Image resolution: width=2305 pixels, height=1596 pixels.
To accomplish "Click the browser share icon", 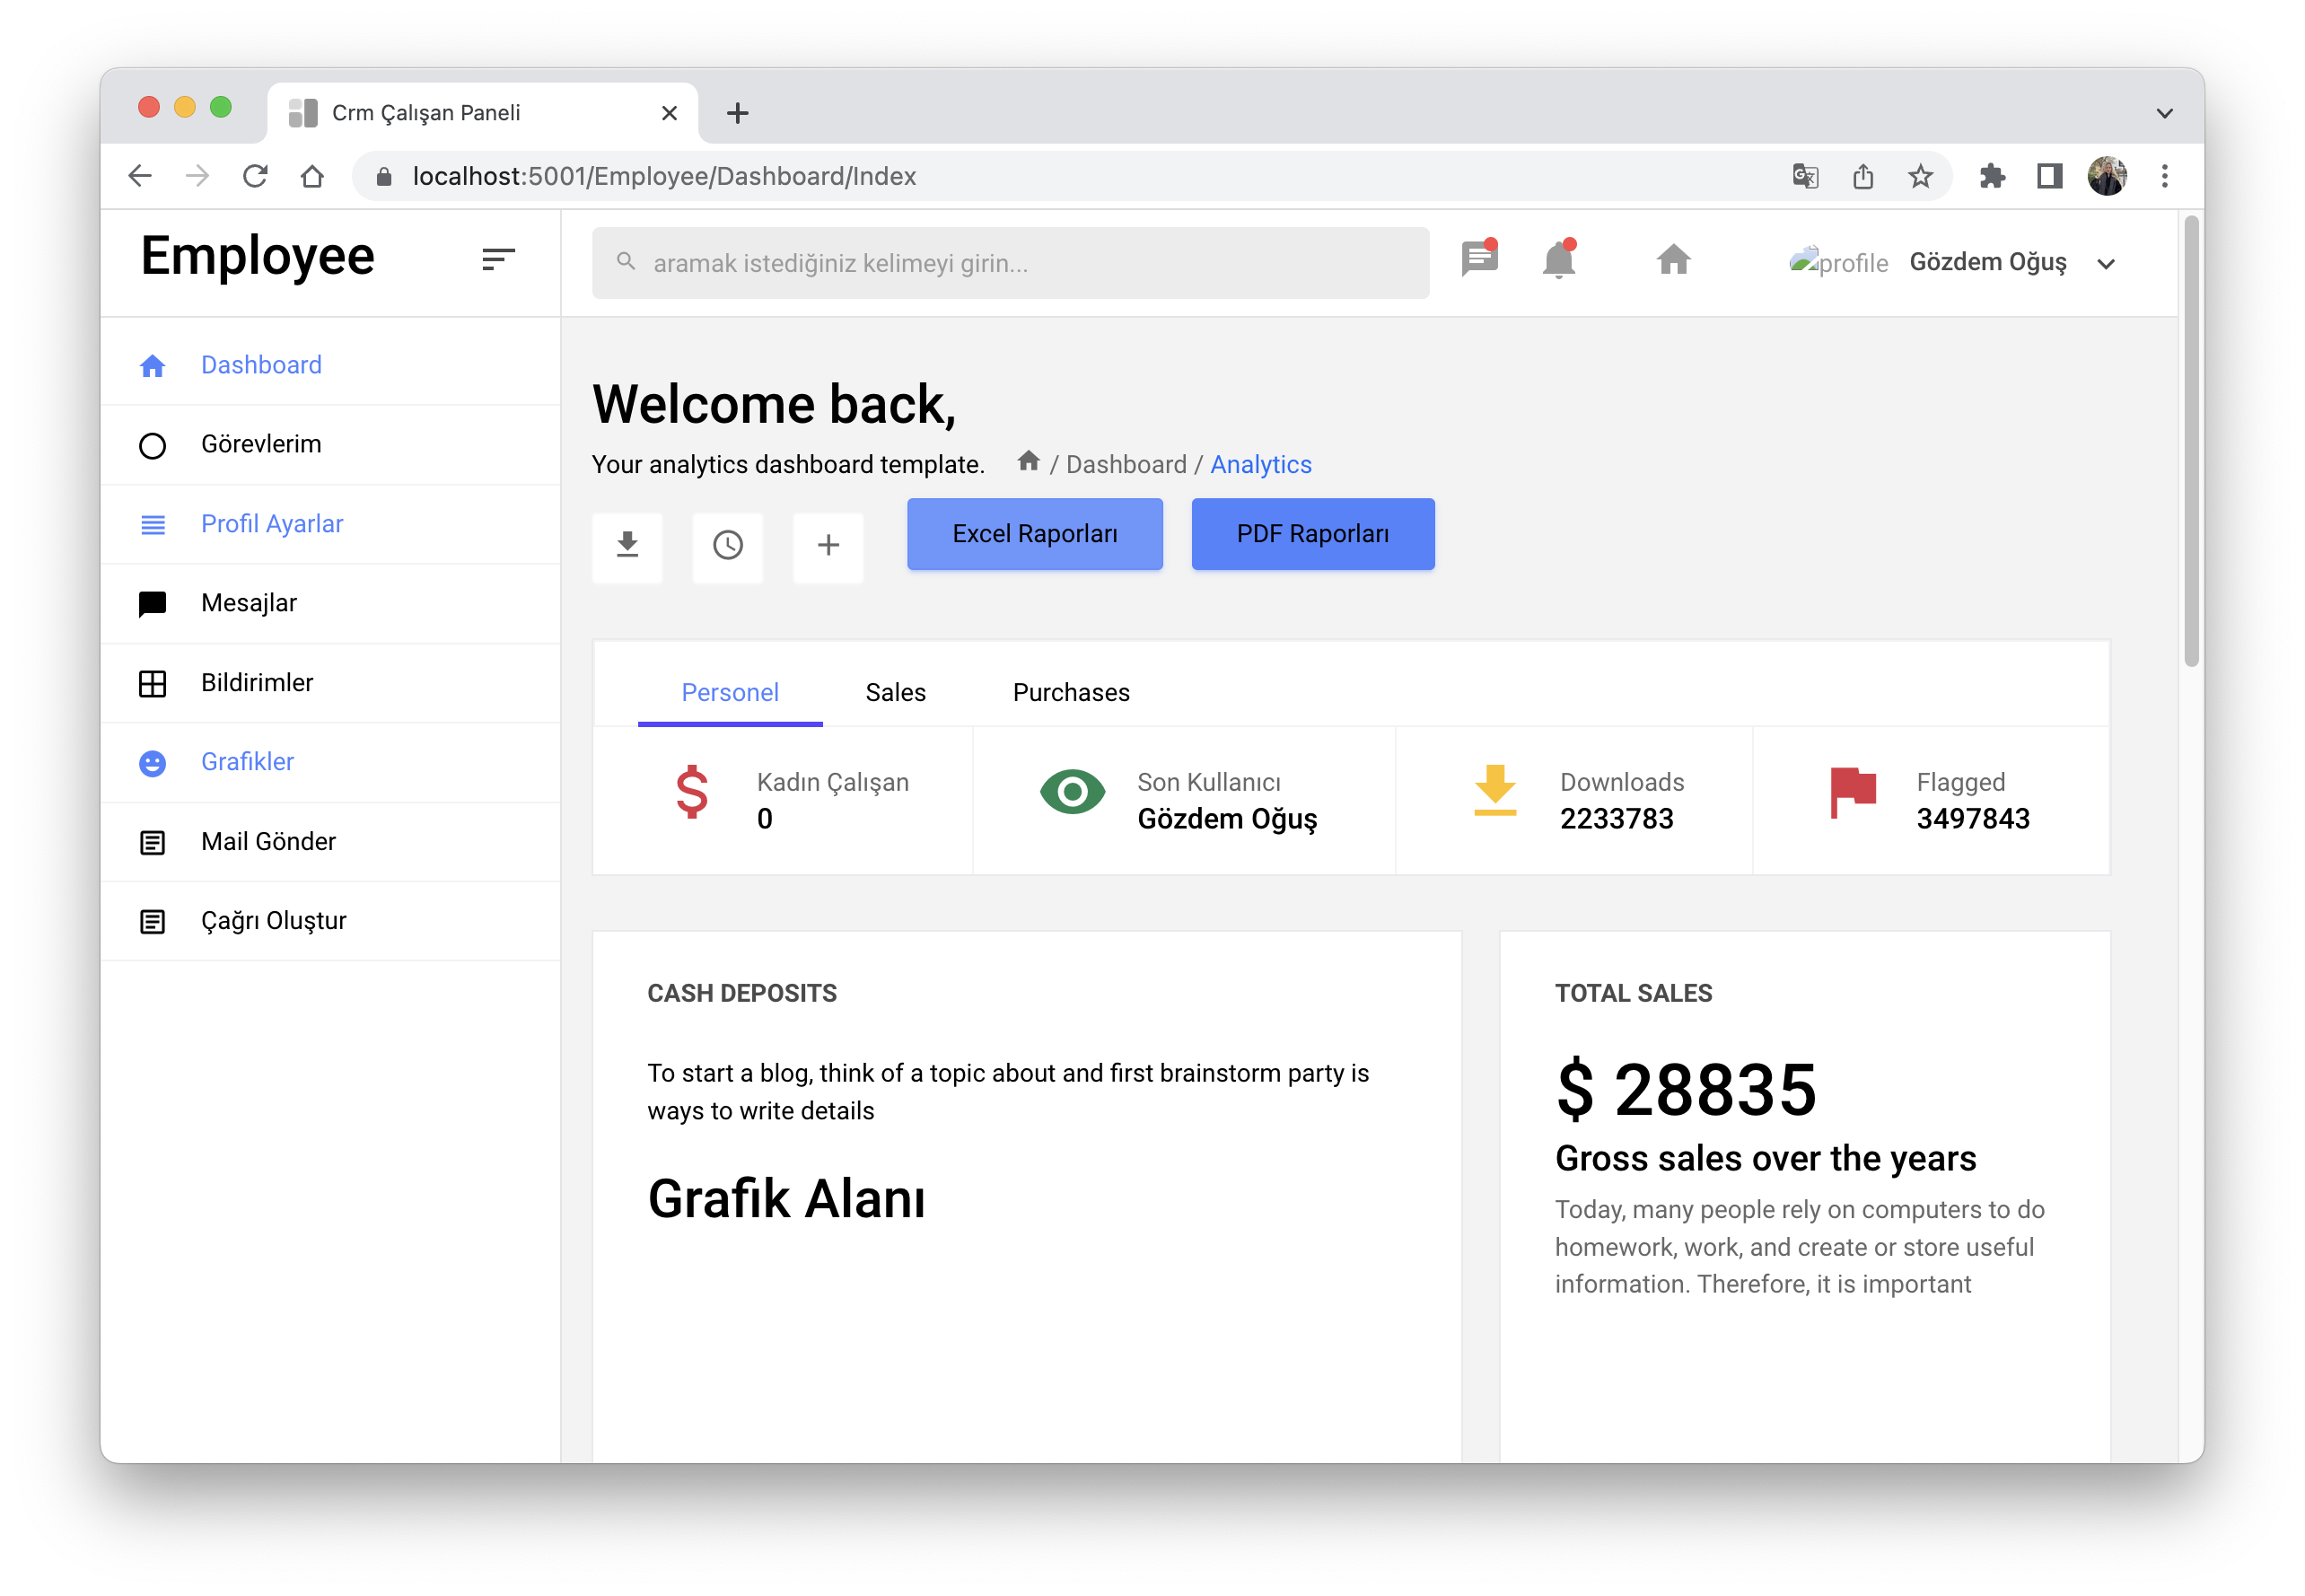I will pos(1862,176).
